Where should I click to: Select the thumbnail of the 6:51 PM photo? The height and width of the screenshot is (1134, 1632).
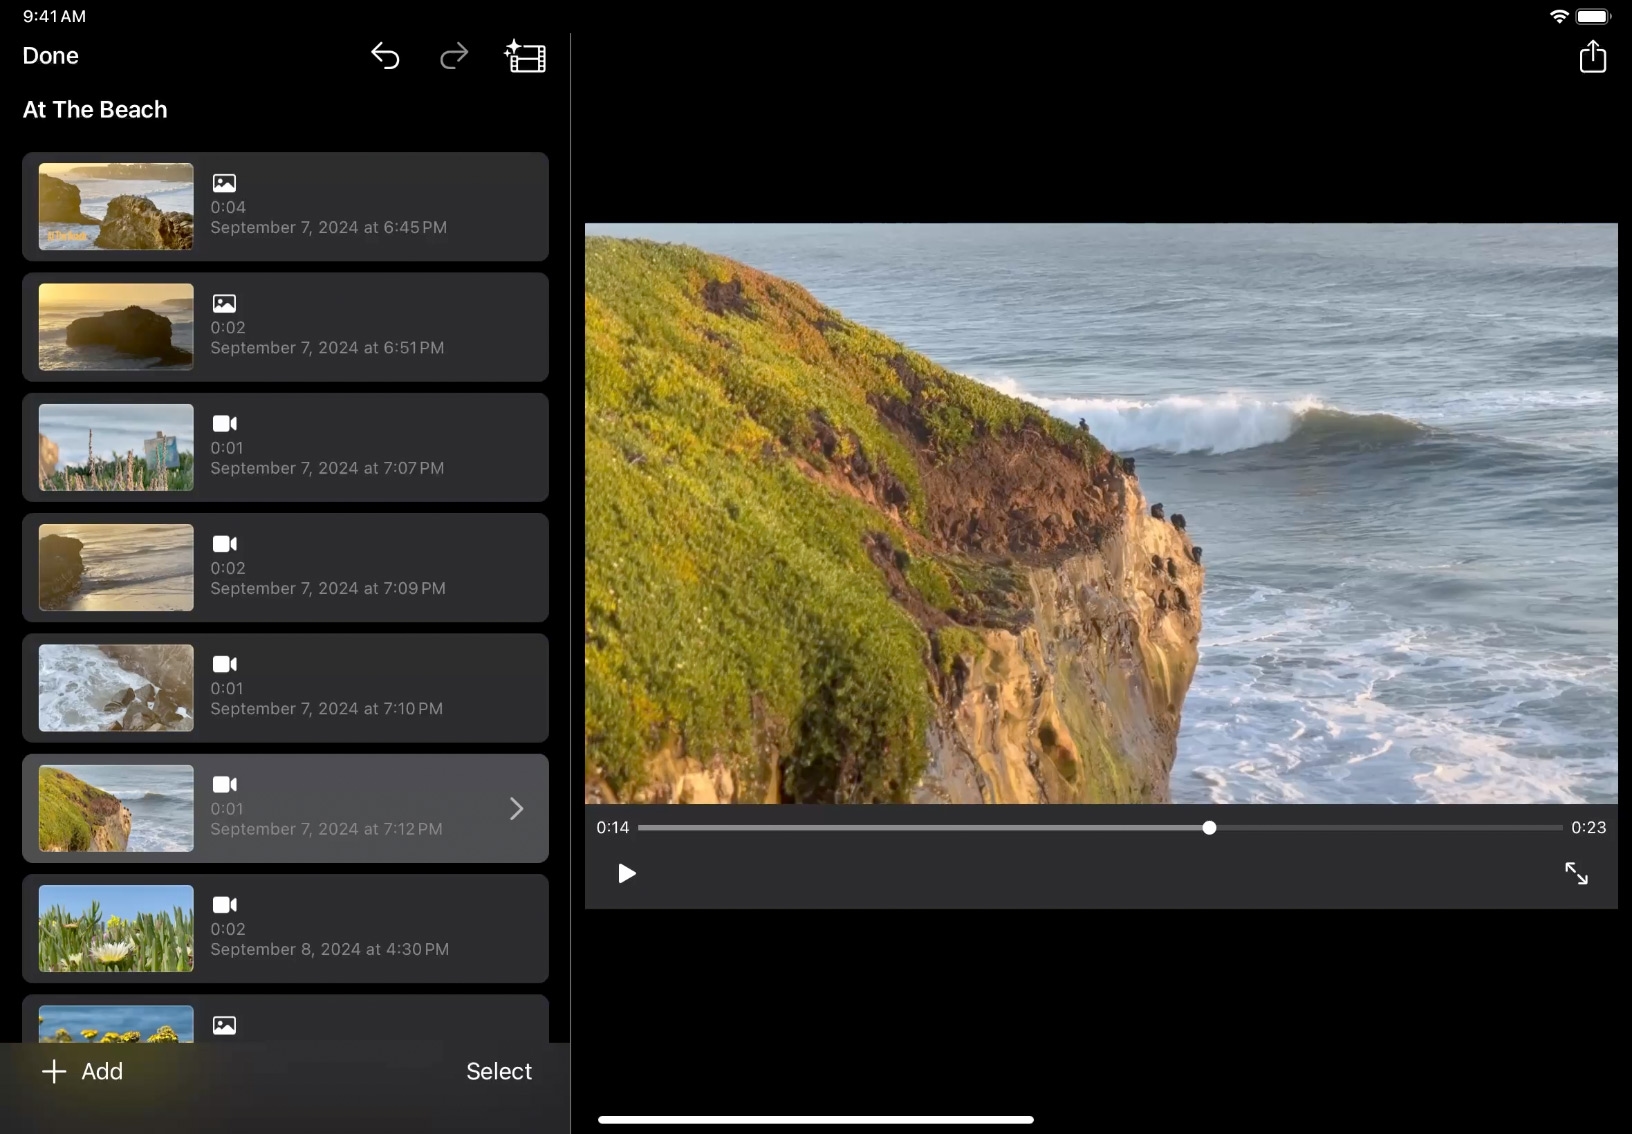(116, 327)
